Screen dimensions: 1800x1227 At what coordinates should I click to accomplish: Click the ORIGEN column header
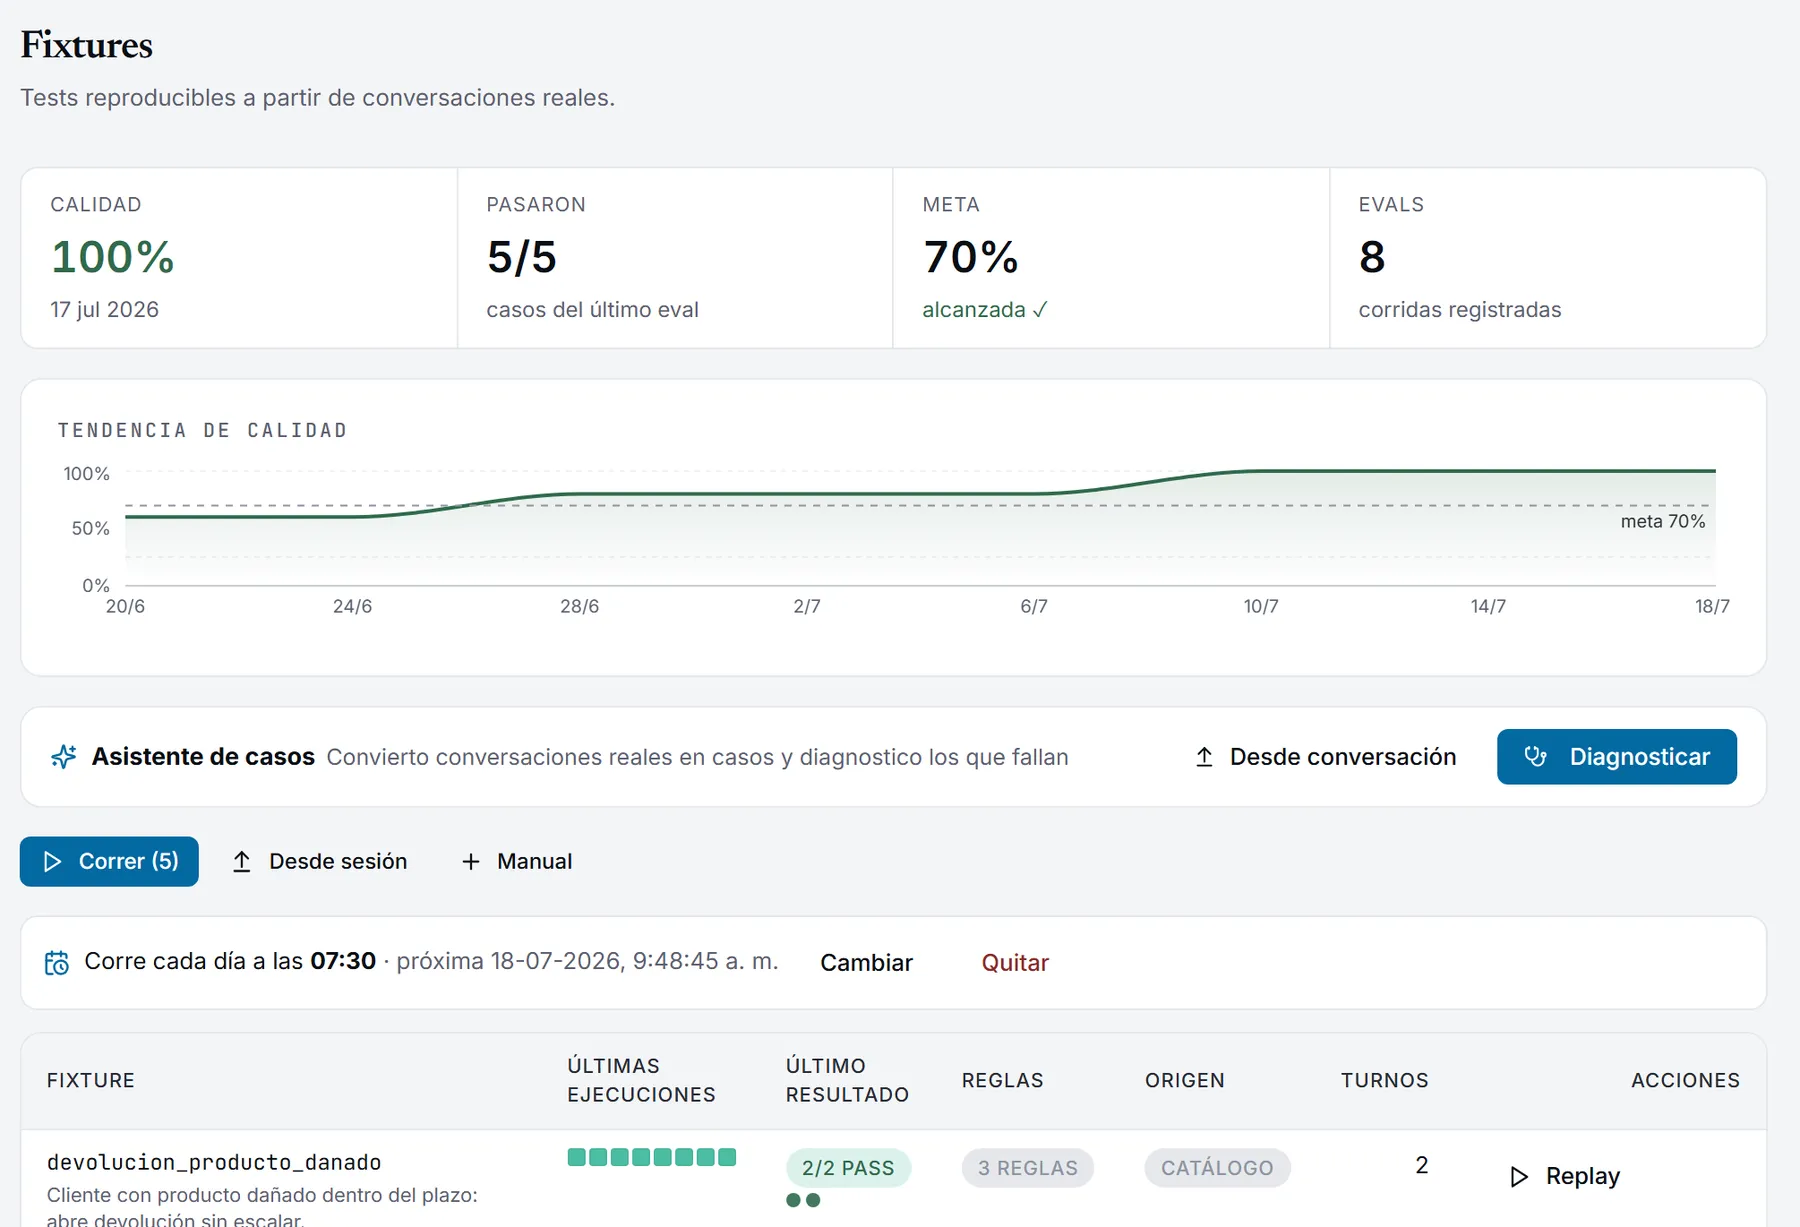tap(1185, 1080)
